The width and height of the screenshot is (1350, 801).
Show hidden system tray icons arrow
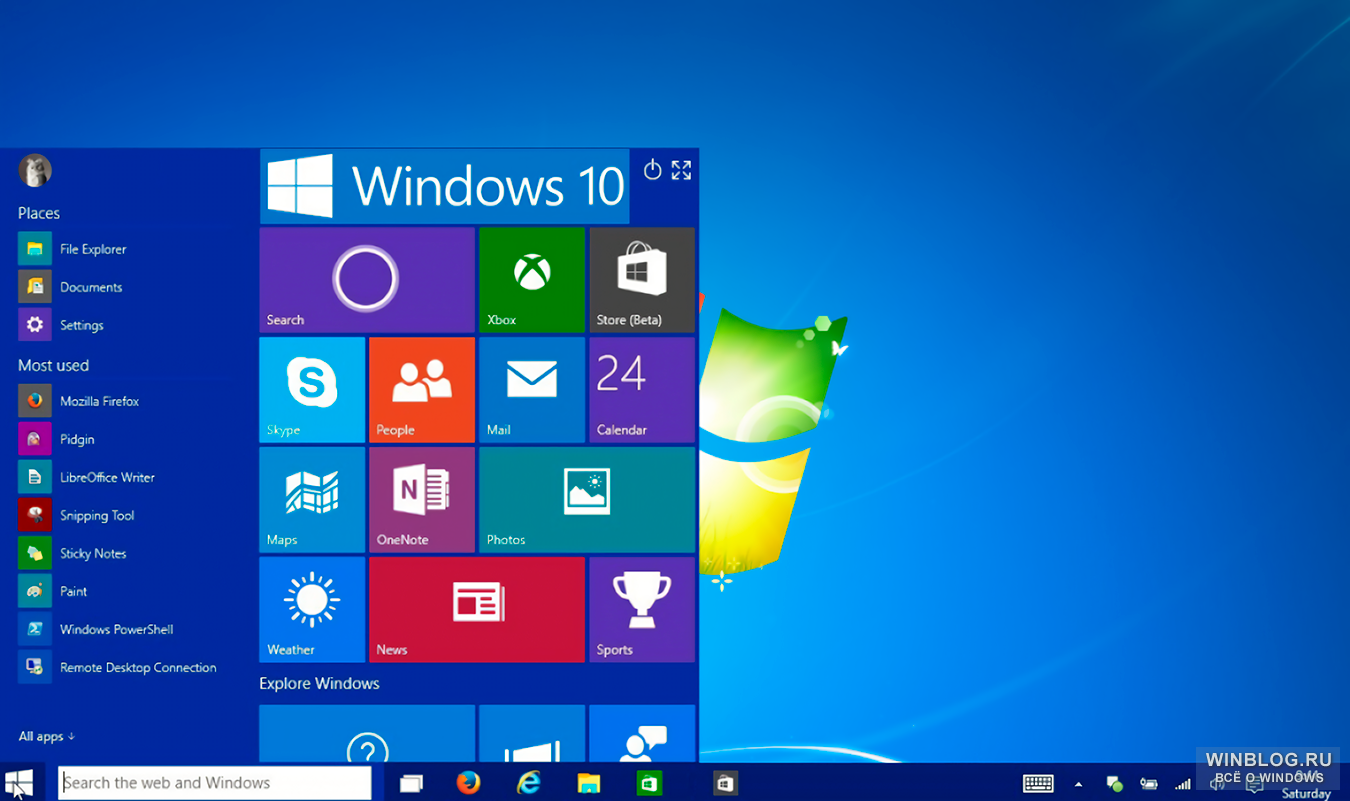click(x=1078, y=784)
